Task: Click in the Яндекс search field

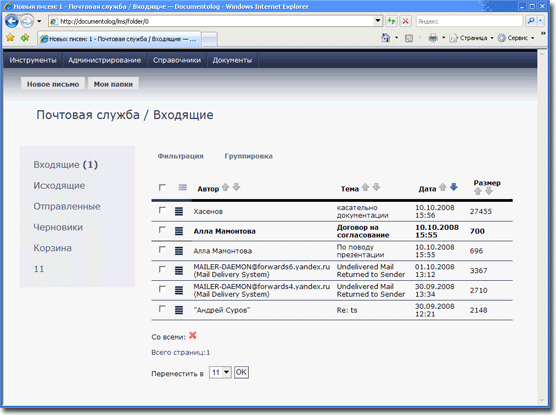Action: tap(469, 21)
